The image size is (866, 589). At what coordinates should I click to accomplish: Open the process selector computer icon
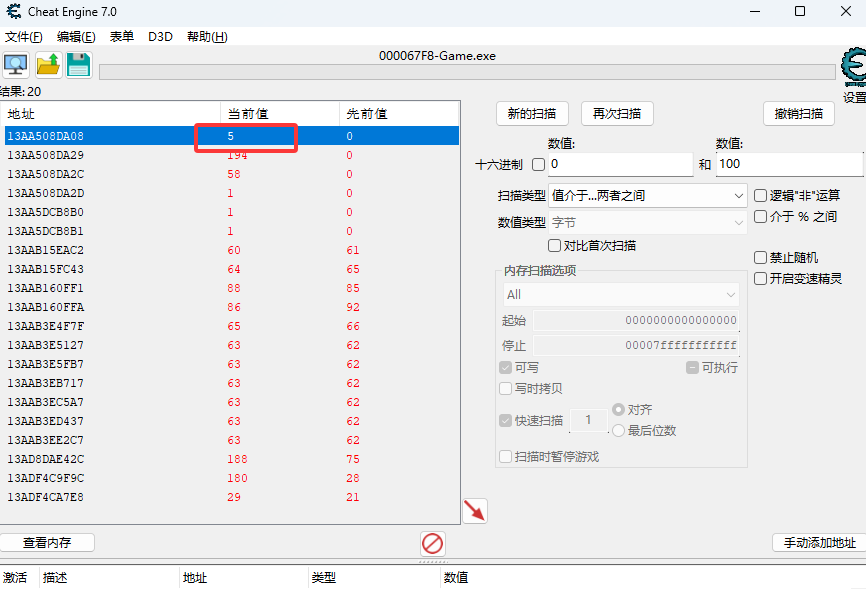click(15, 65)
